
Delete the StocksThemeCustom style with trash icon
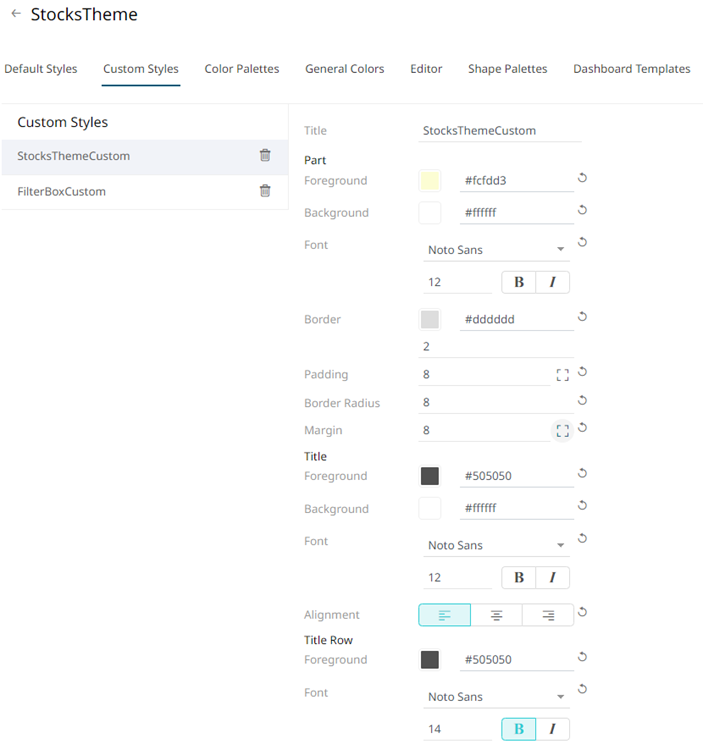(x=265, y=155)
